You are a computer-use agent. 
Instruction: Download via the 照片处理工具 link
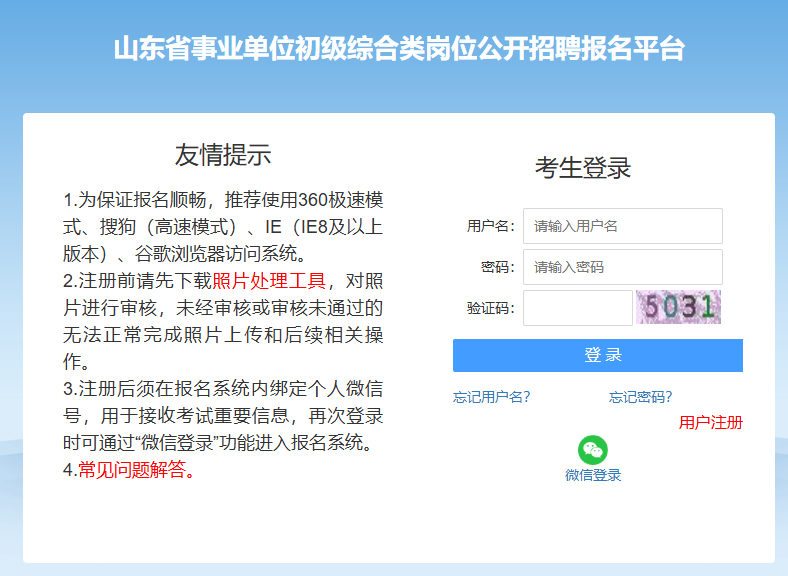pyautogui.click(x=269, y=280)
